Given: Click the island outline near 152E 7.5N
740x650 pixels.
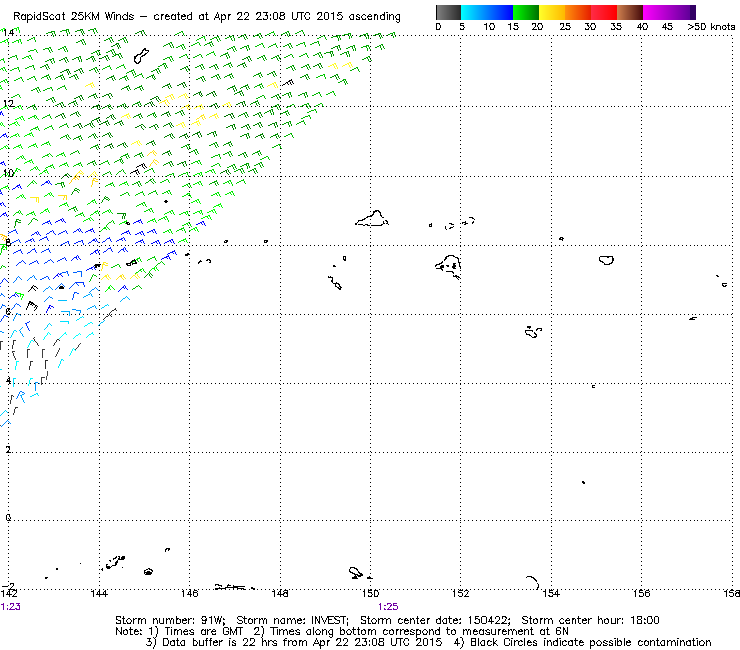Looking at the screenshot, I should [x=448, y=267].
